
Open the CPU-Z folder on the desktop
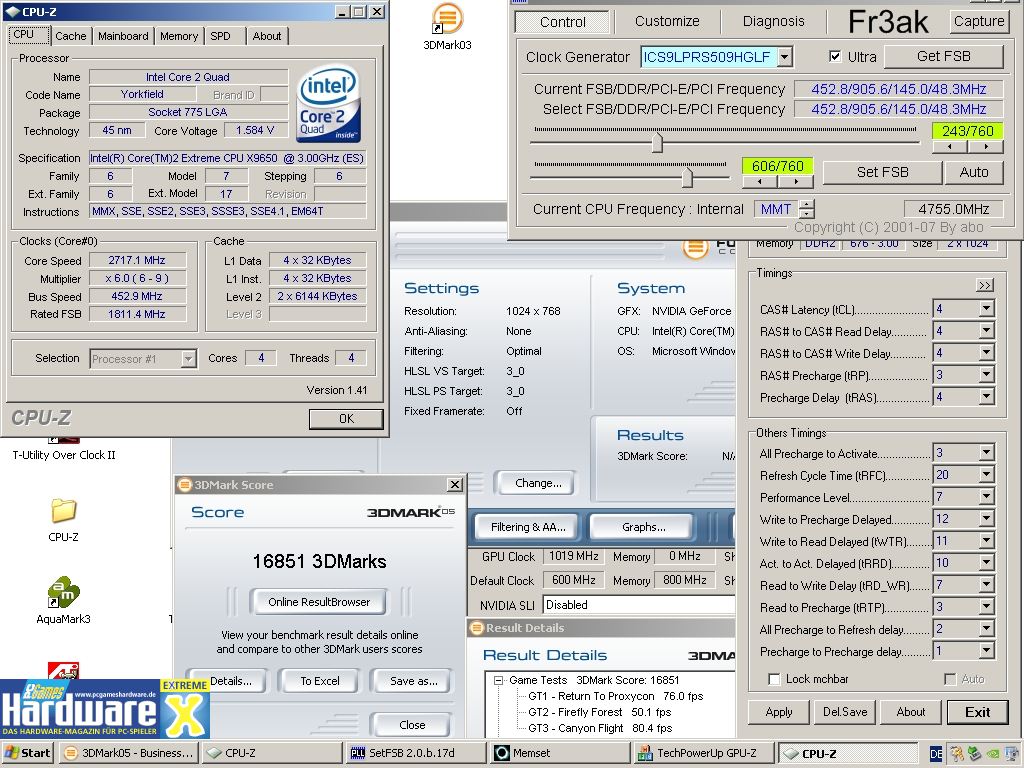[63, 511]
